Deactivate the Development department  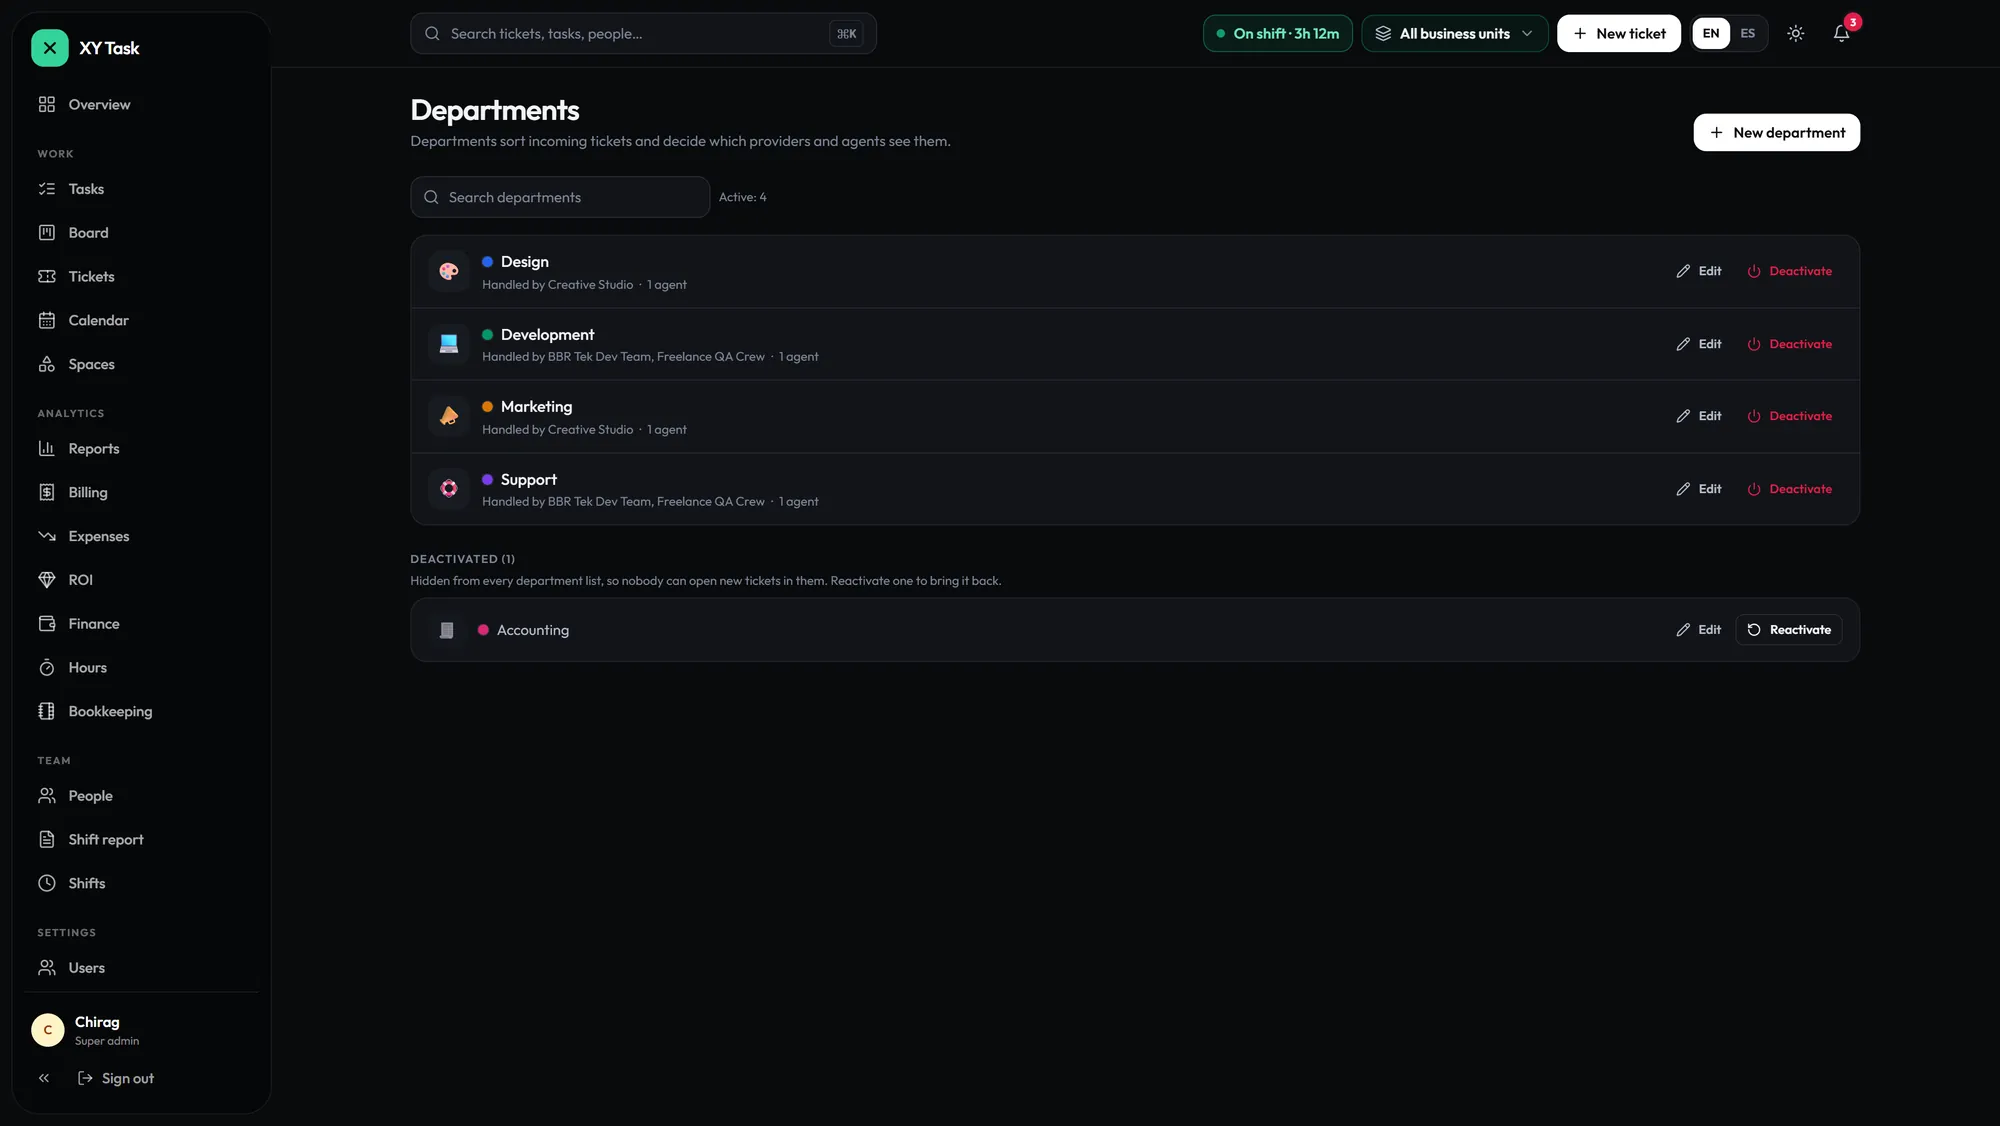(1789, 344)
